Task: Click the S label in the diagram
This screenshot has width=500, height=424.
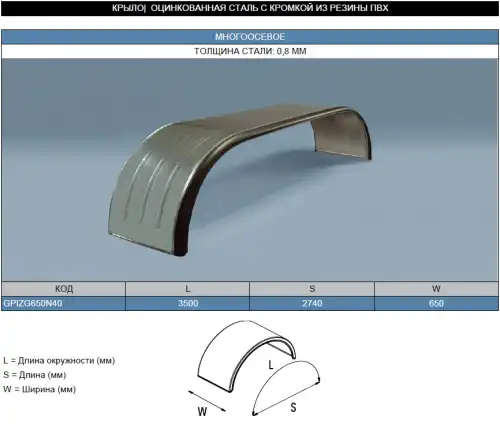Action: 293,407
